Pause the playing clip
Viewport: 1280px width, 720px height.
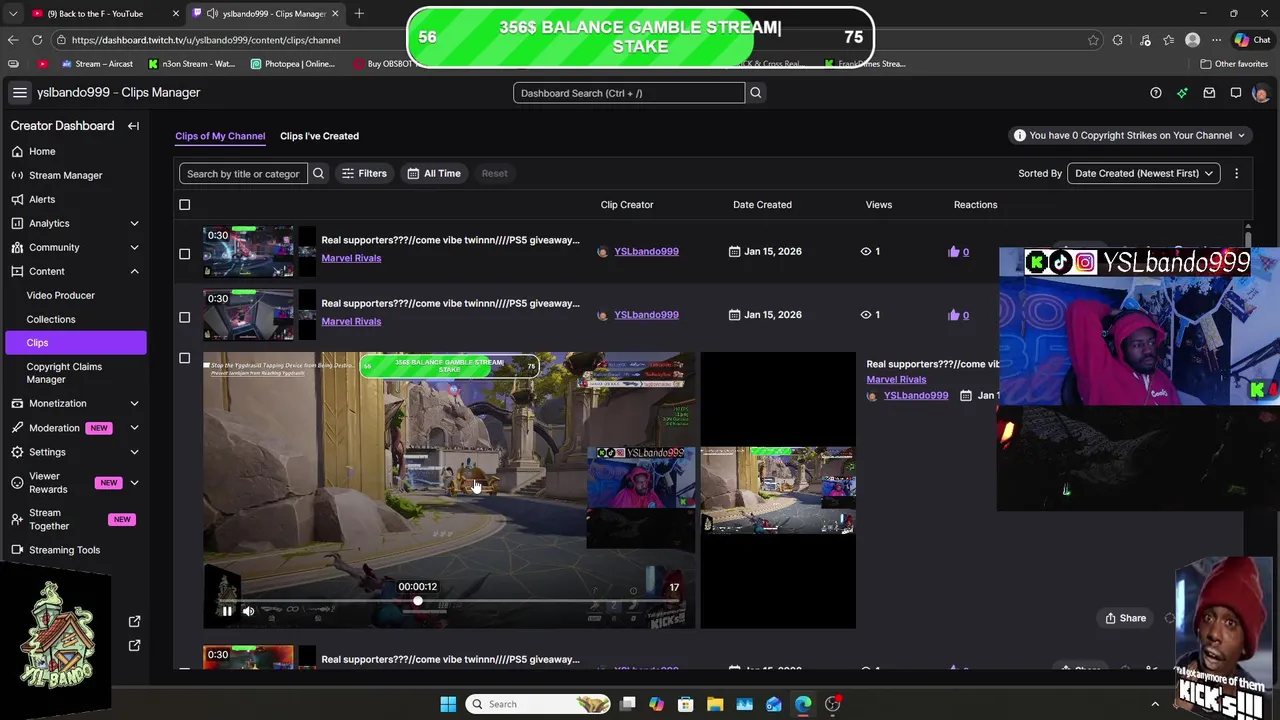(x=227, y=612)
